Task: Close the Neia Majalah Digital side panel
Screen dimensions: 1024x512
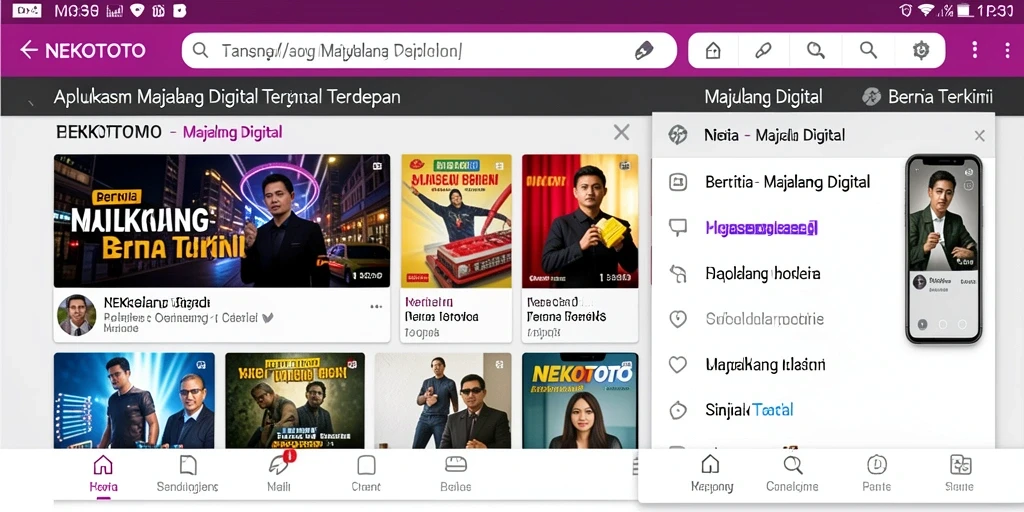Action: tap(979, 136)
